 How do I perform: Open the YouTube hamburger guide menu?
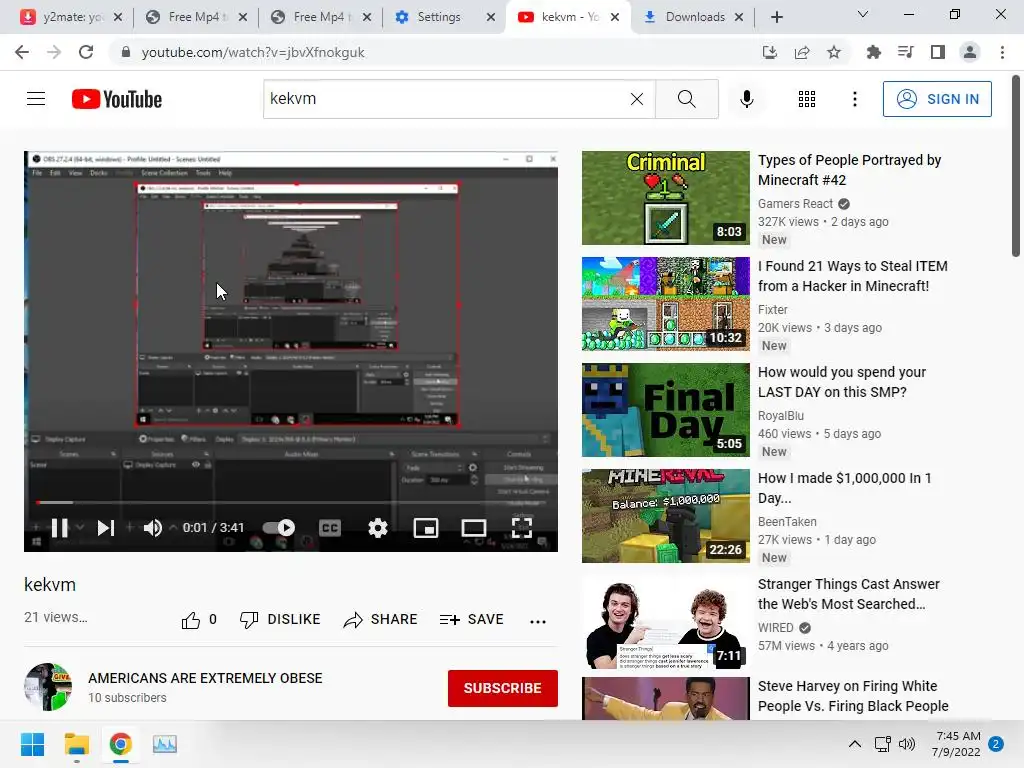36,99
